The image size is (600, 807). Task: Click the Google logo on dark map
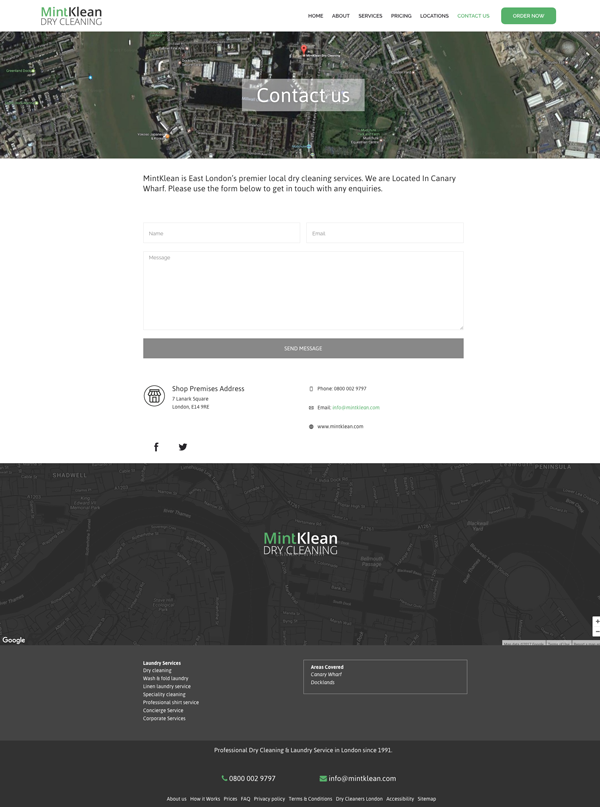coord(14,640)
